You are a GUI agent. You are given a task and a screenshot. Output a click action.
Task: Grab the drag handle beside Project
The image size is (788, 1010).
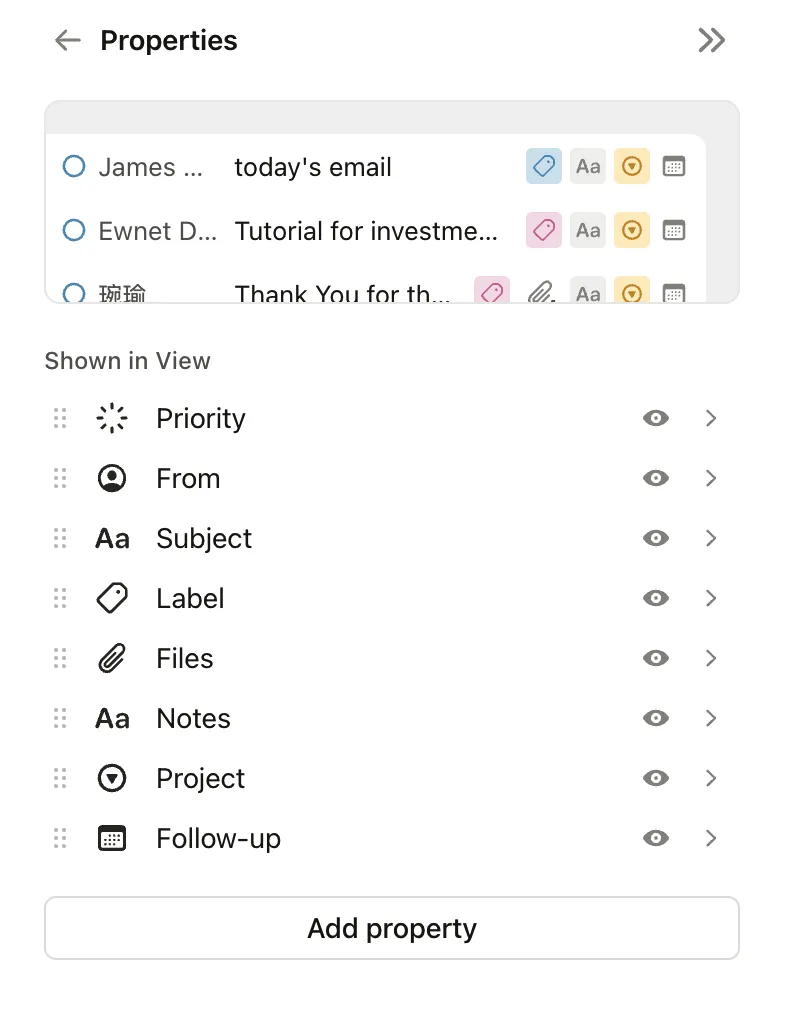pos(58,778)
